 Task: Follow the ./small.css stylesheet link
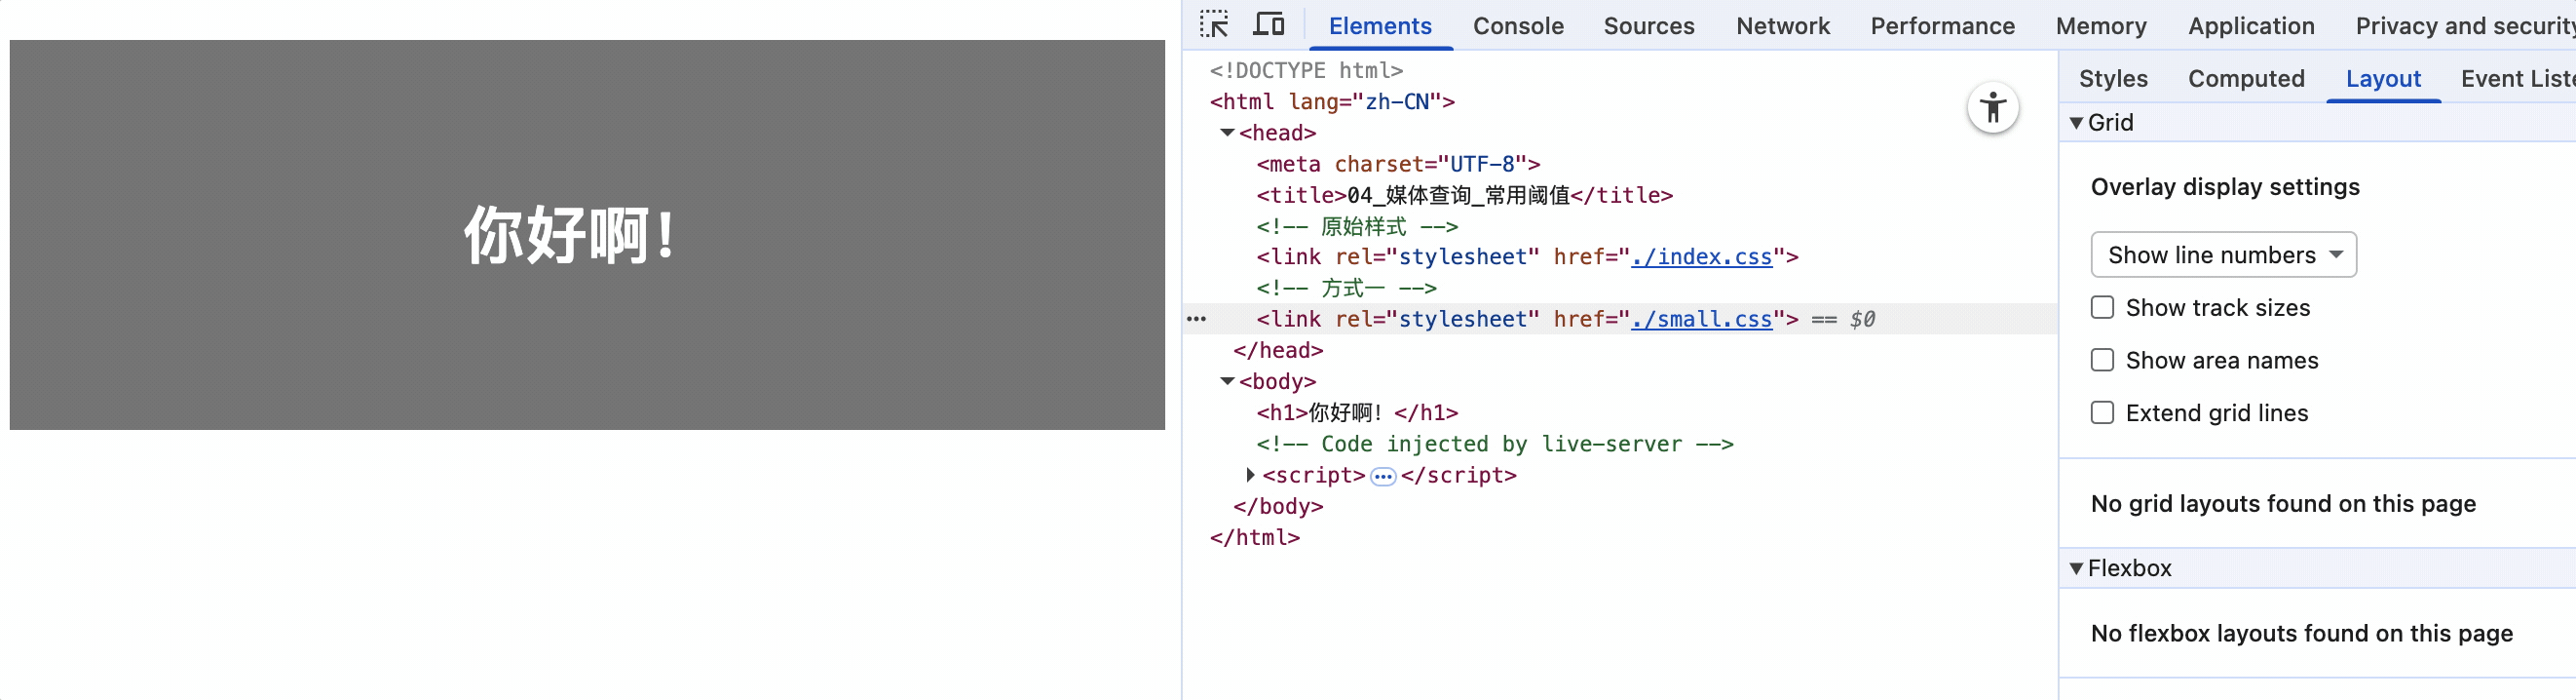pos(1700,319)
